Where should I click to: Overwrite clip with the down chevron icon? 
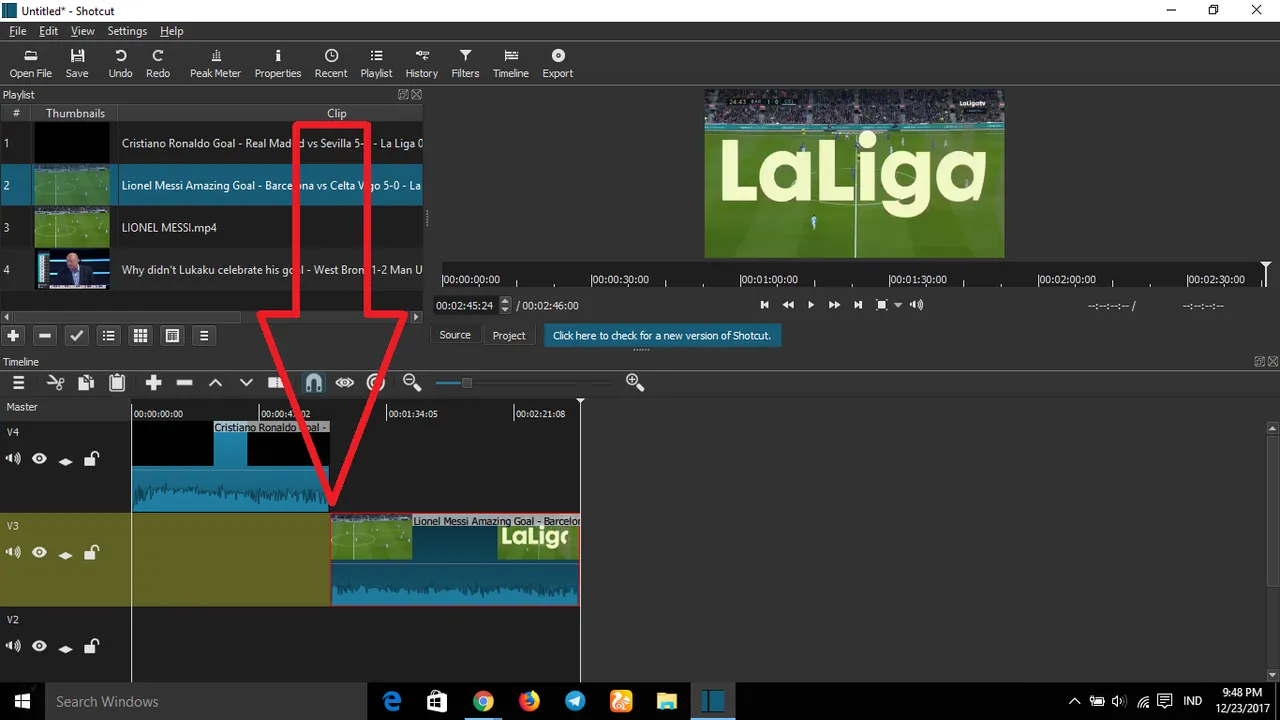point(246,382)
